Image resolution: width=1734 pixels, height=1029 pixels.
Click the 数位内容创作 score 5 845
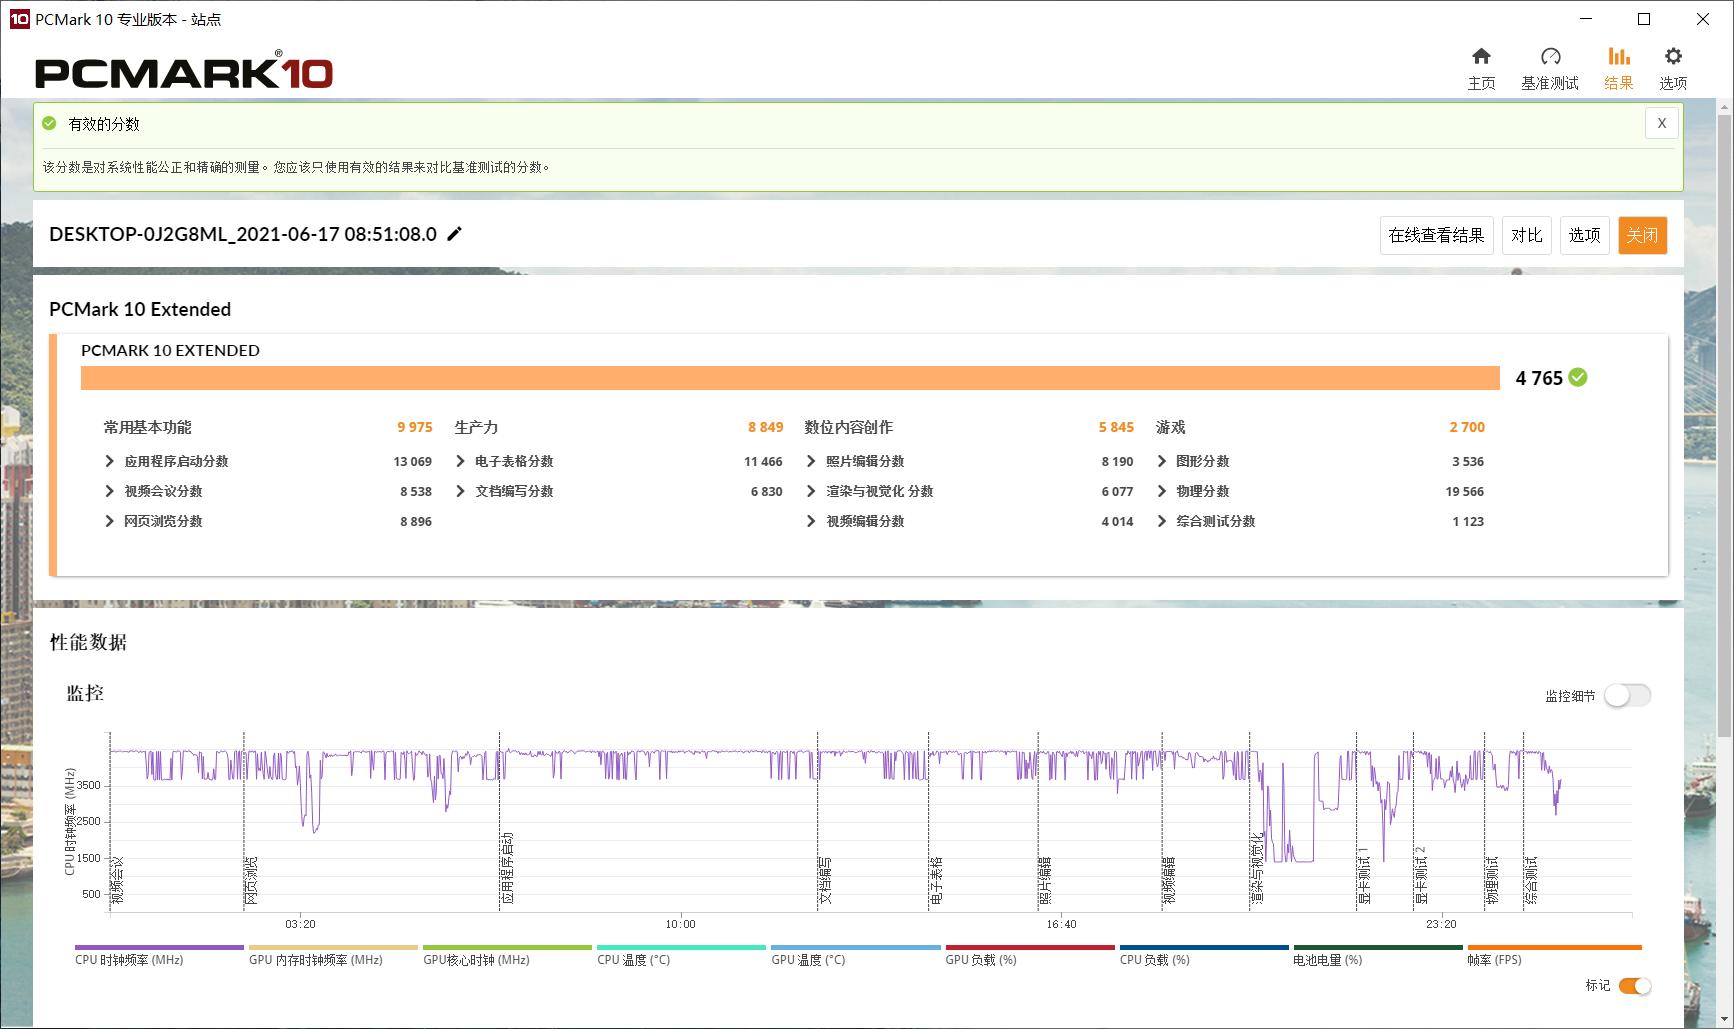(x=1116, y=427)
